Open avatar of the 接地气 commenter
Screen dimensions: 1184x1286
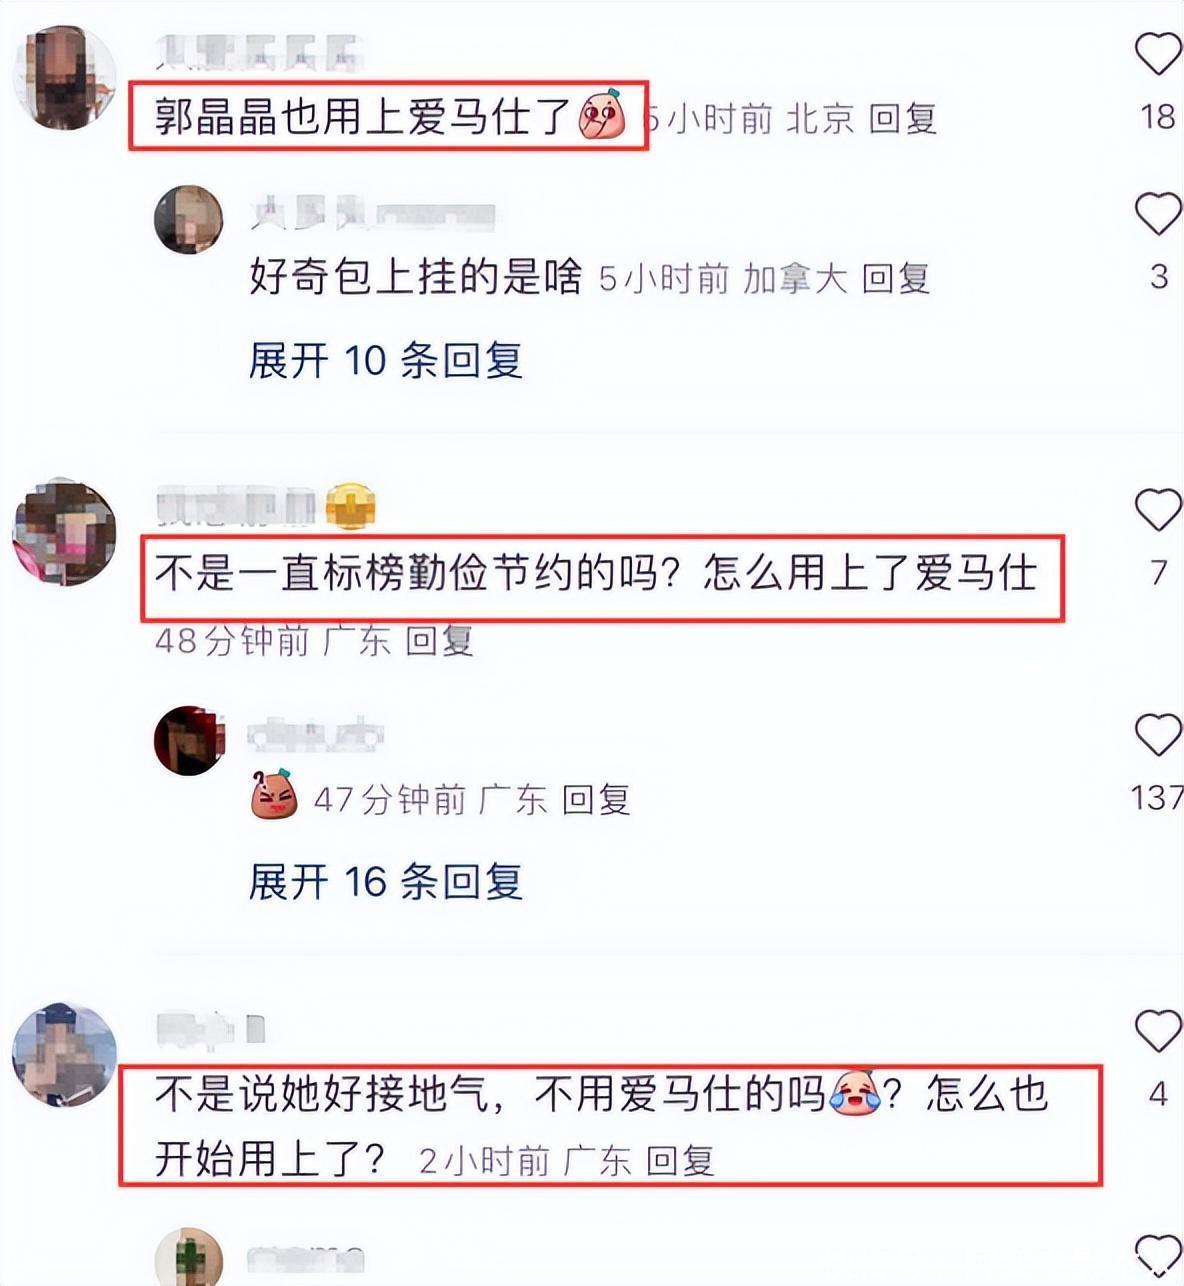tap(65, 1055)
